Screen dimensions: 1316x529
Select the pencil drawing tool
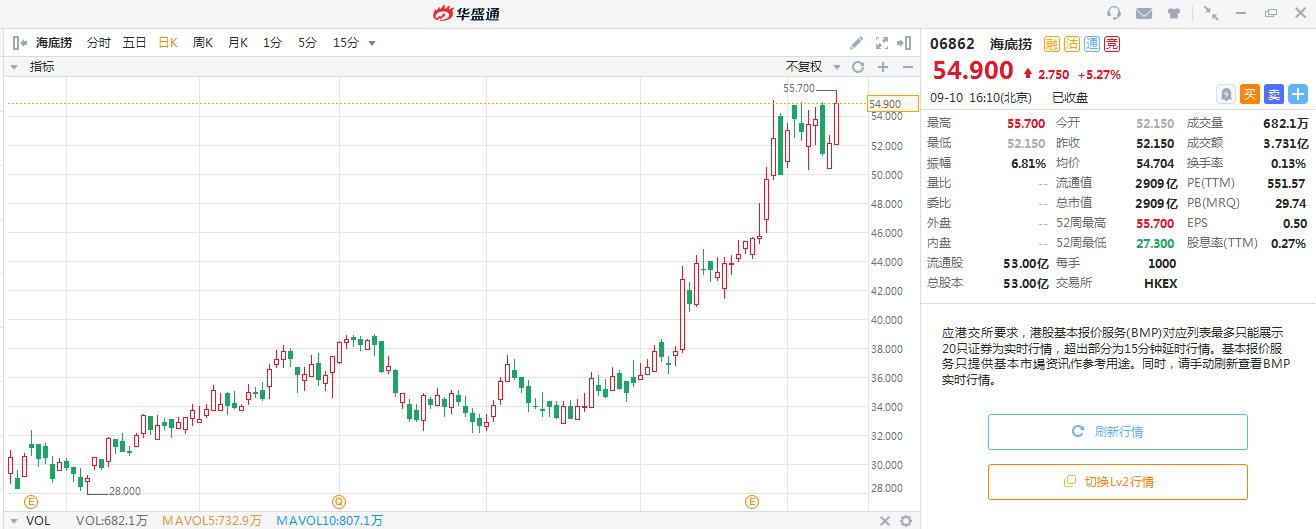[x=856, y=43]
